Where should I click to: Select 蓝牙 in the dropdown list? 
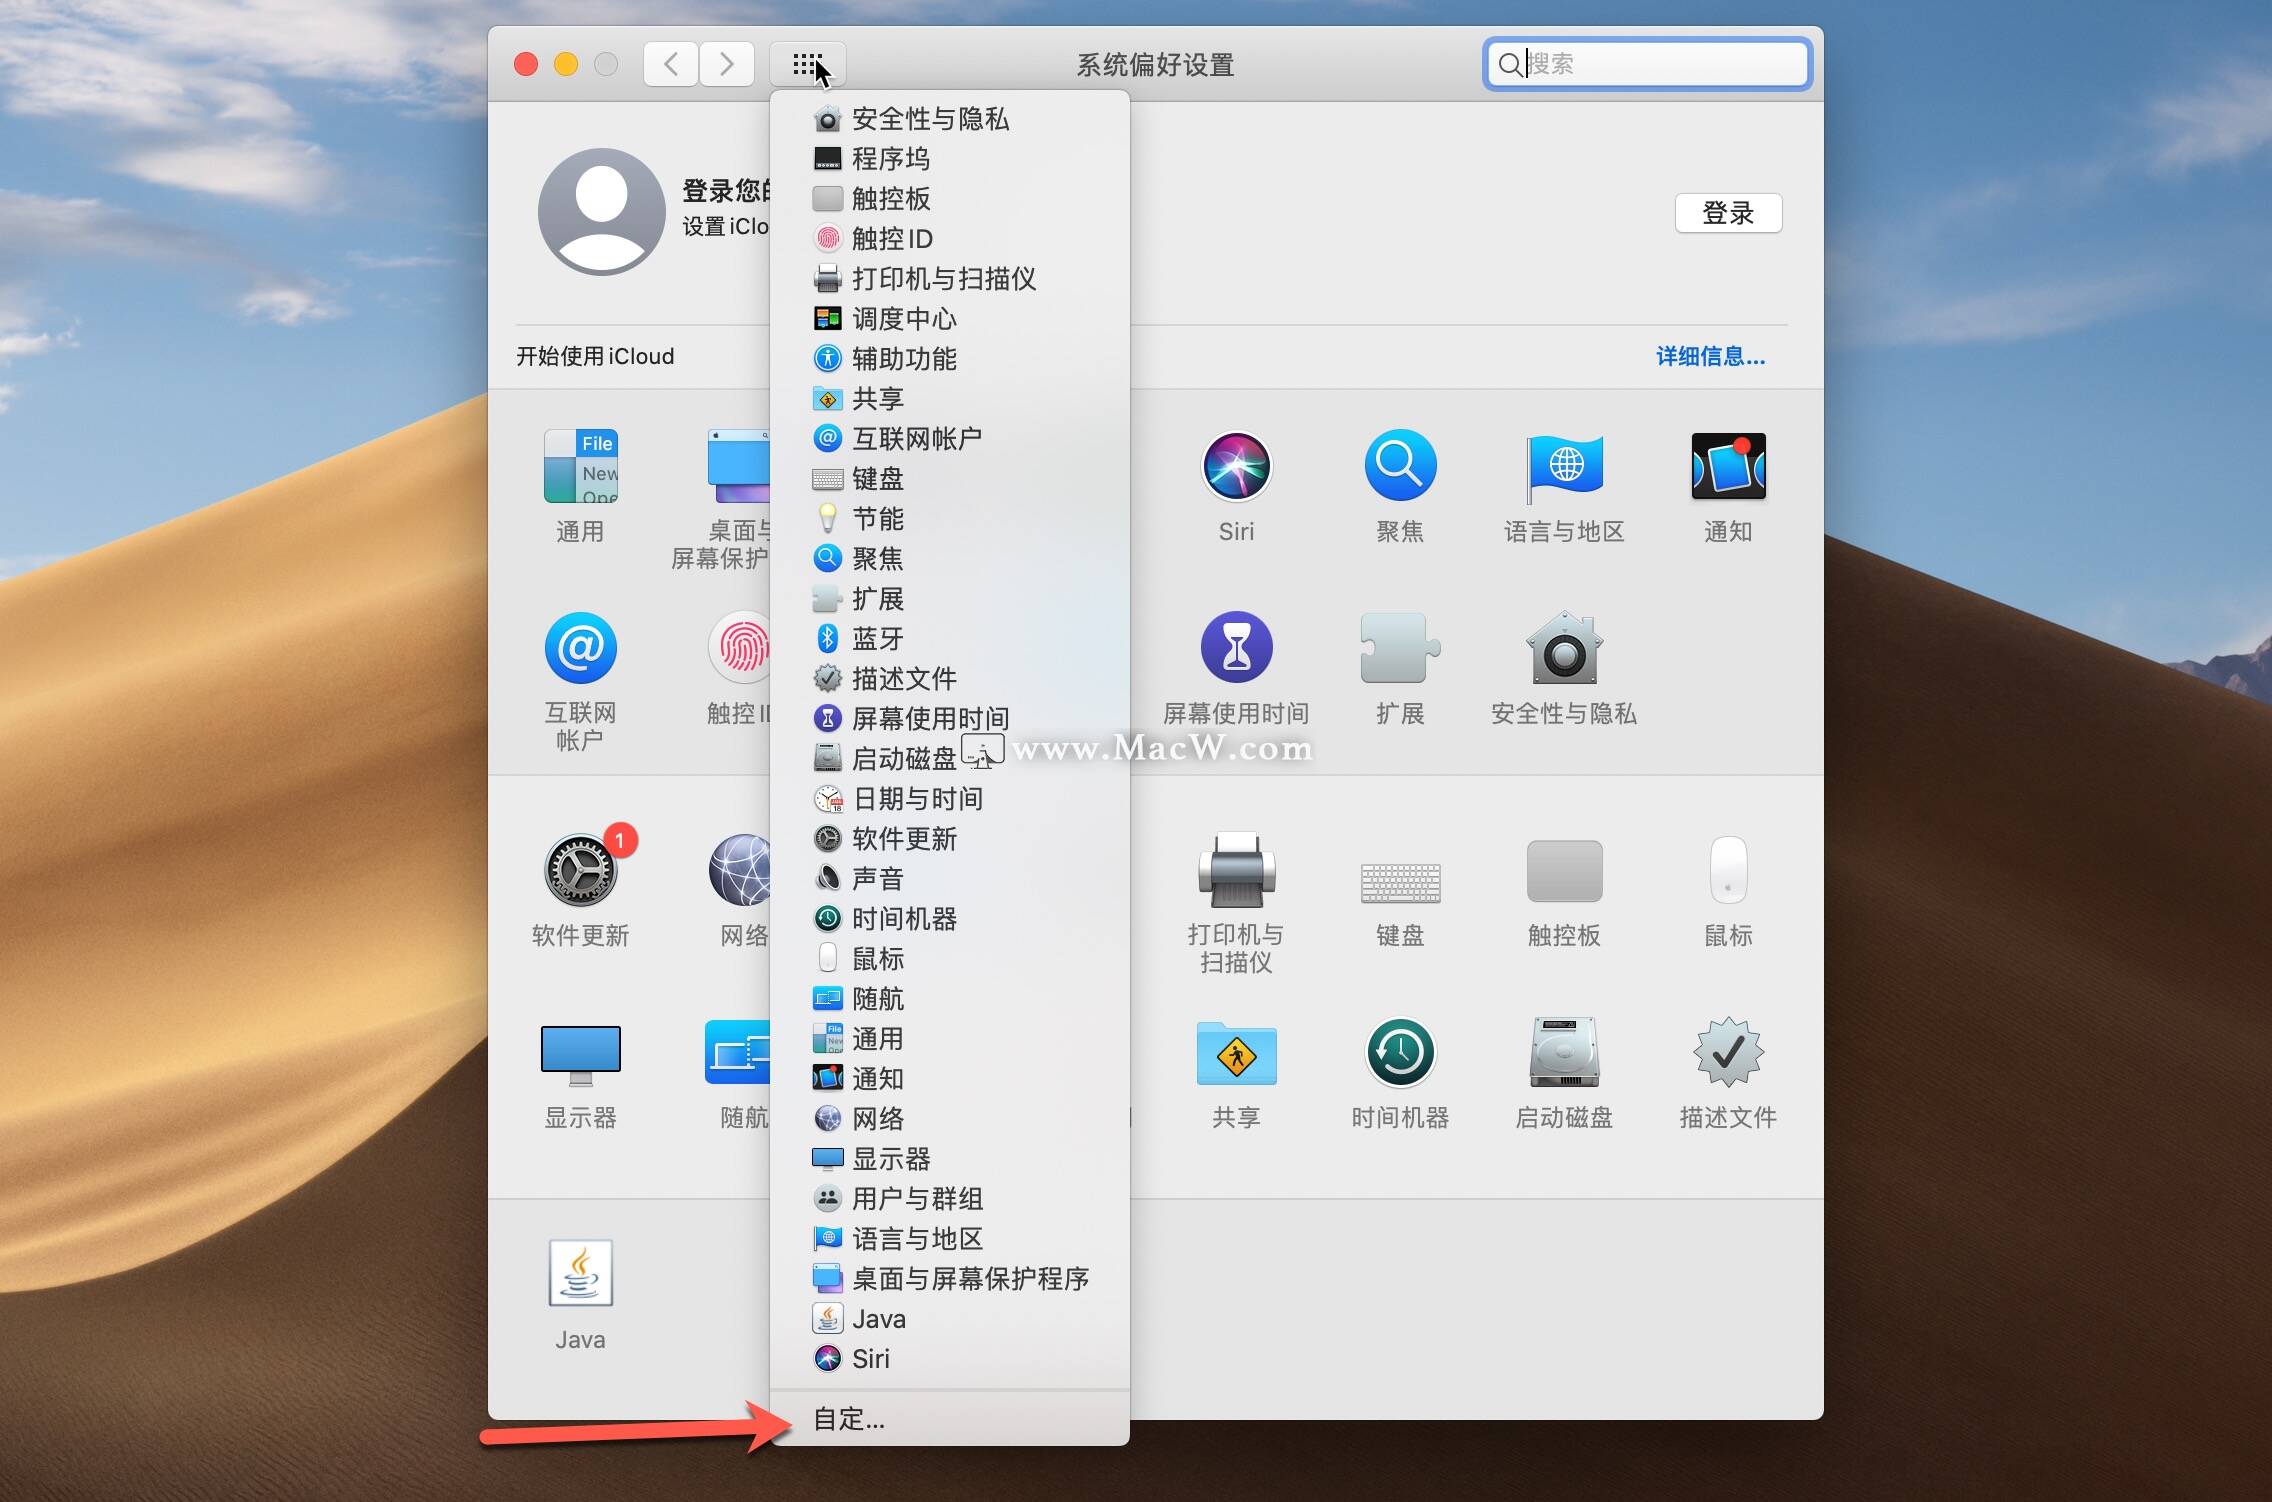coord(876,638)
